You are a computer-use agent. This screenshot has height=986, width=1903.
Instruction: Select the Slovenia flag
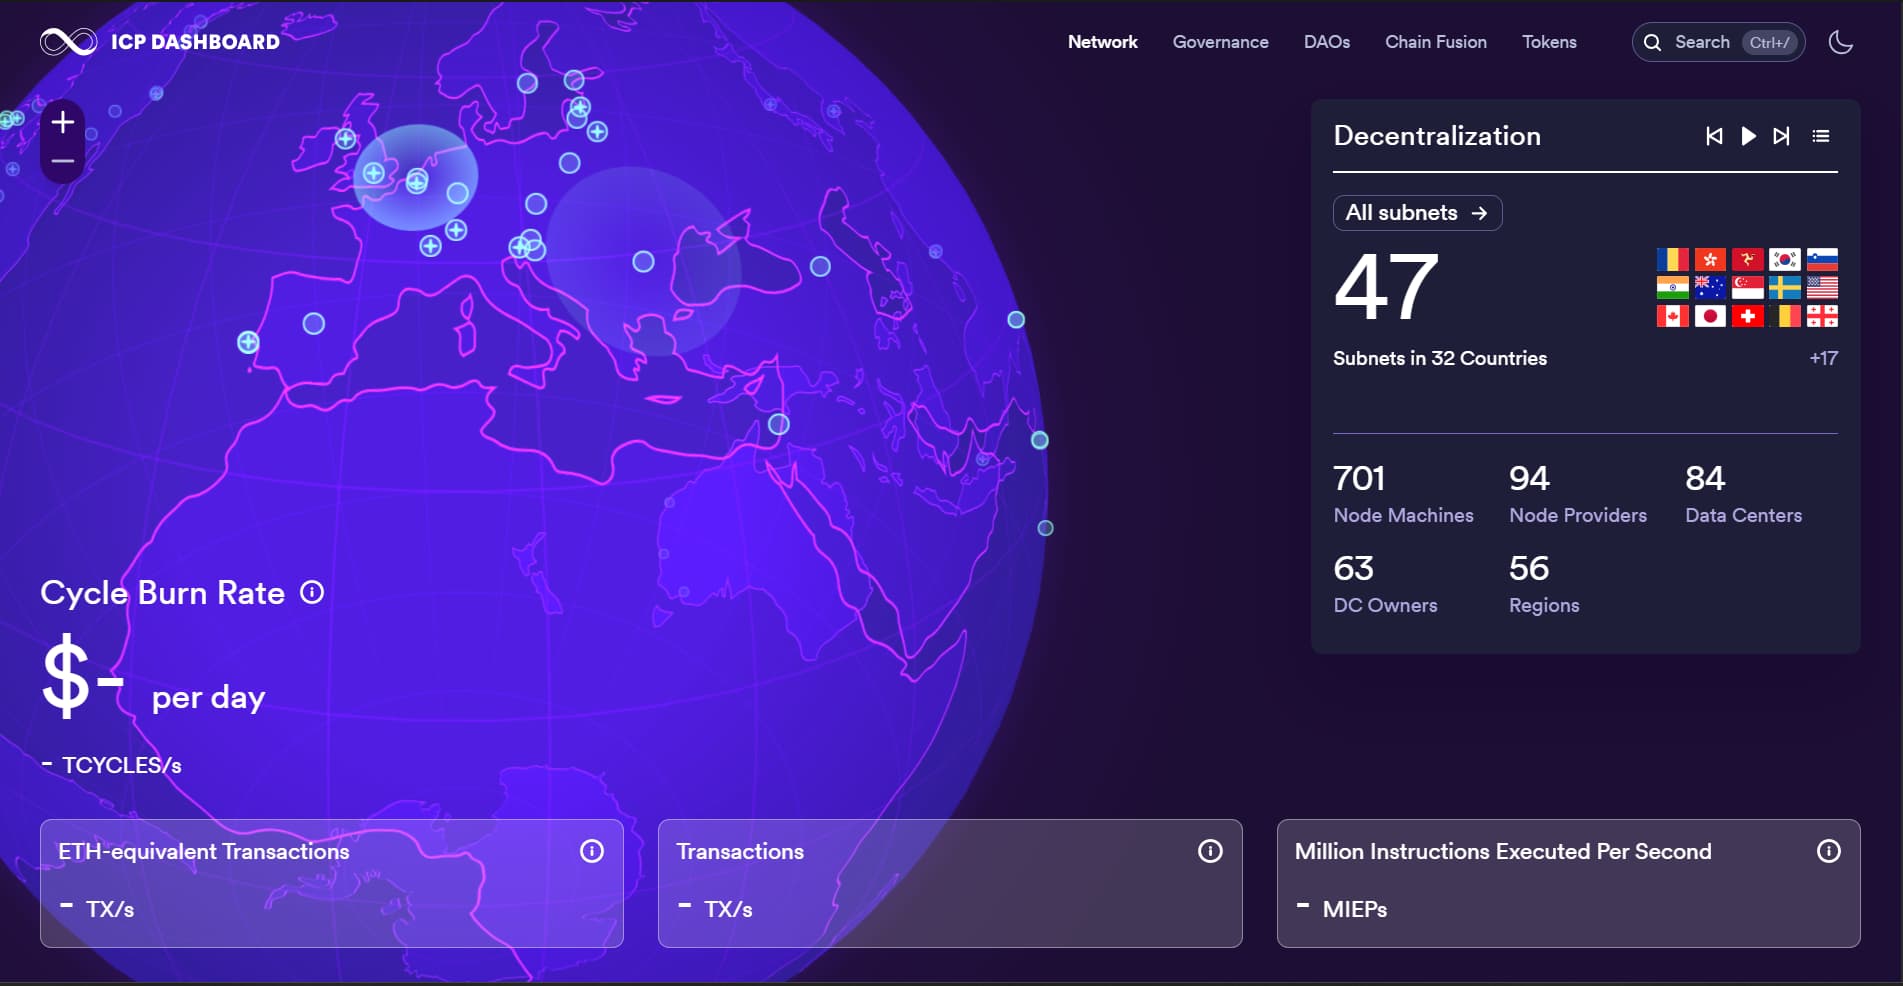coord(1822,260)
